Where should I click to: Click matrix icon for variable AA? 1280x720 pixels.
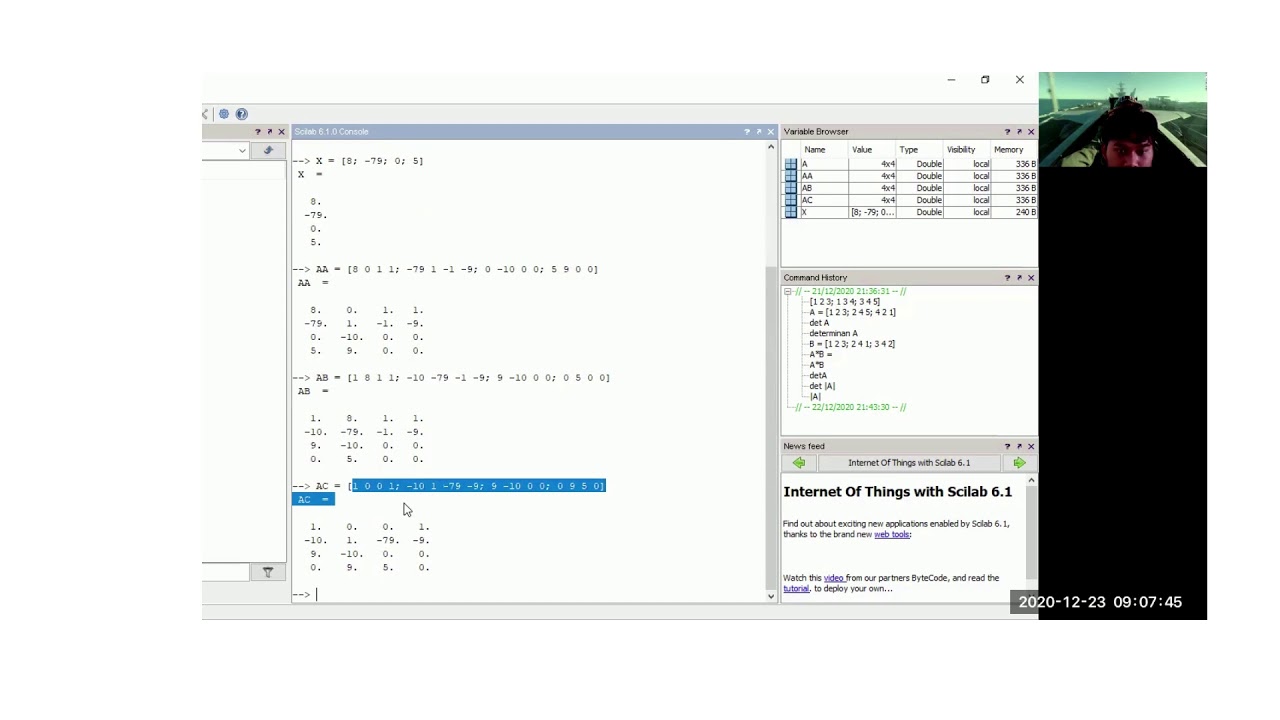click(791, 176)
